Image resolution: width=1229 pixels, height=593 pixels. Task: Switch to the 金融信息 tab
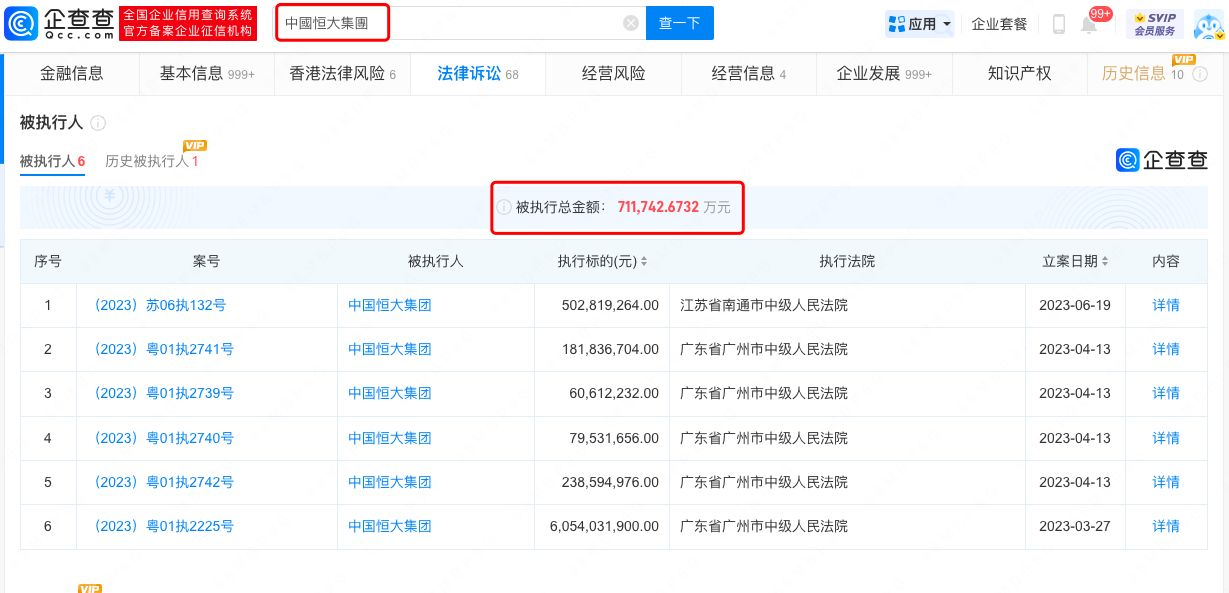tap(72, 73)
